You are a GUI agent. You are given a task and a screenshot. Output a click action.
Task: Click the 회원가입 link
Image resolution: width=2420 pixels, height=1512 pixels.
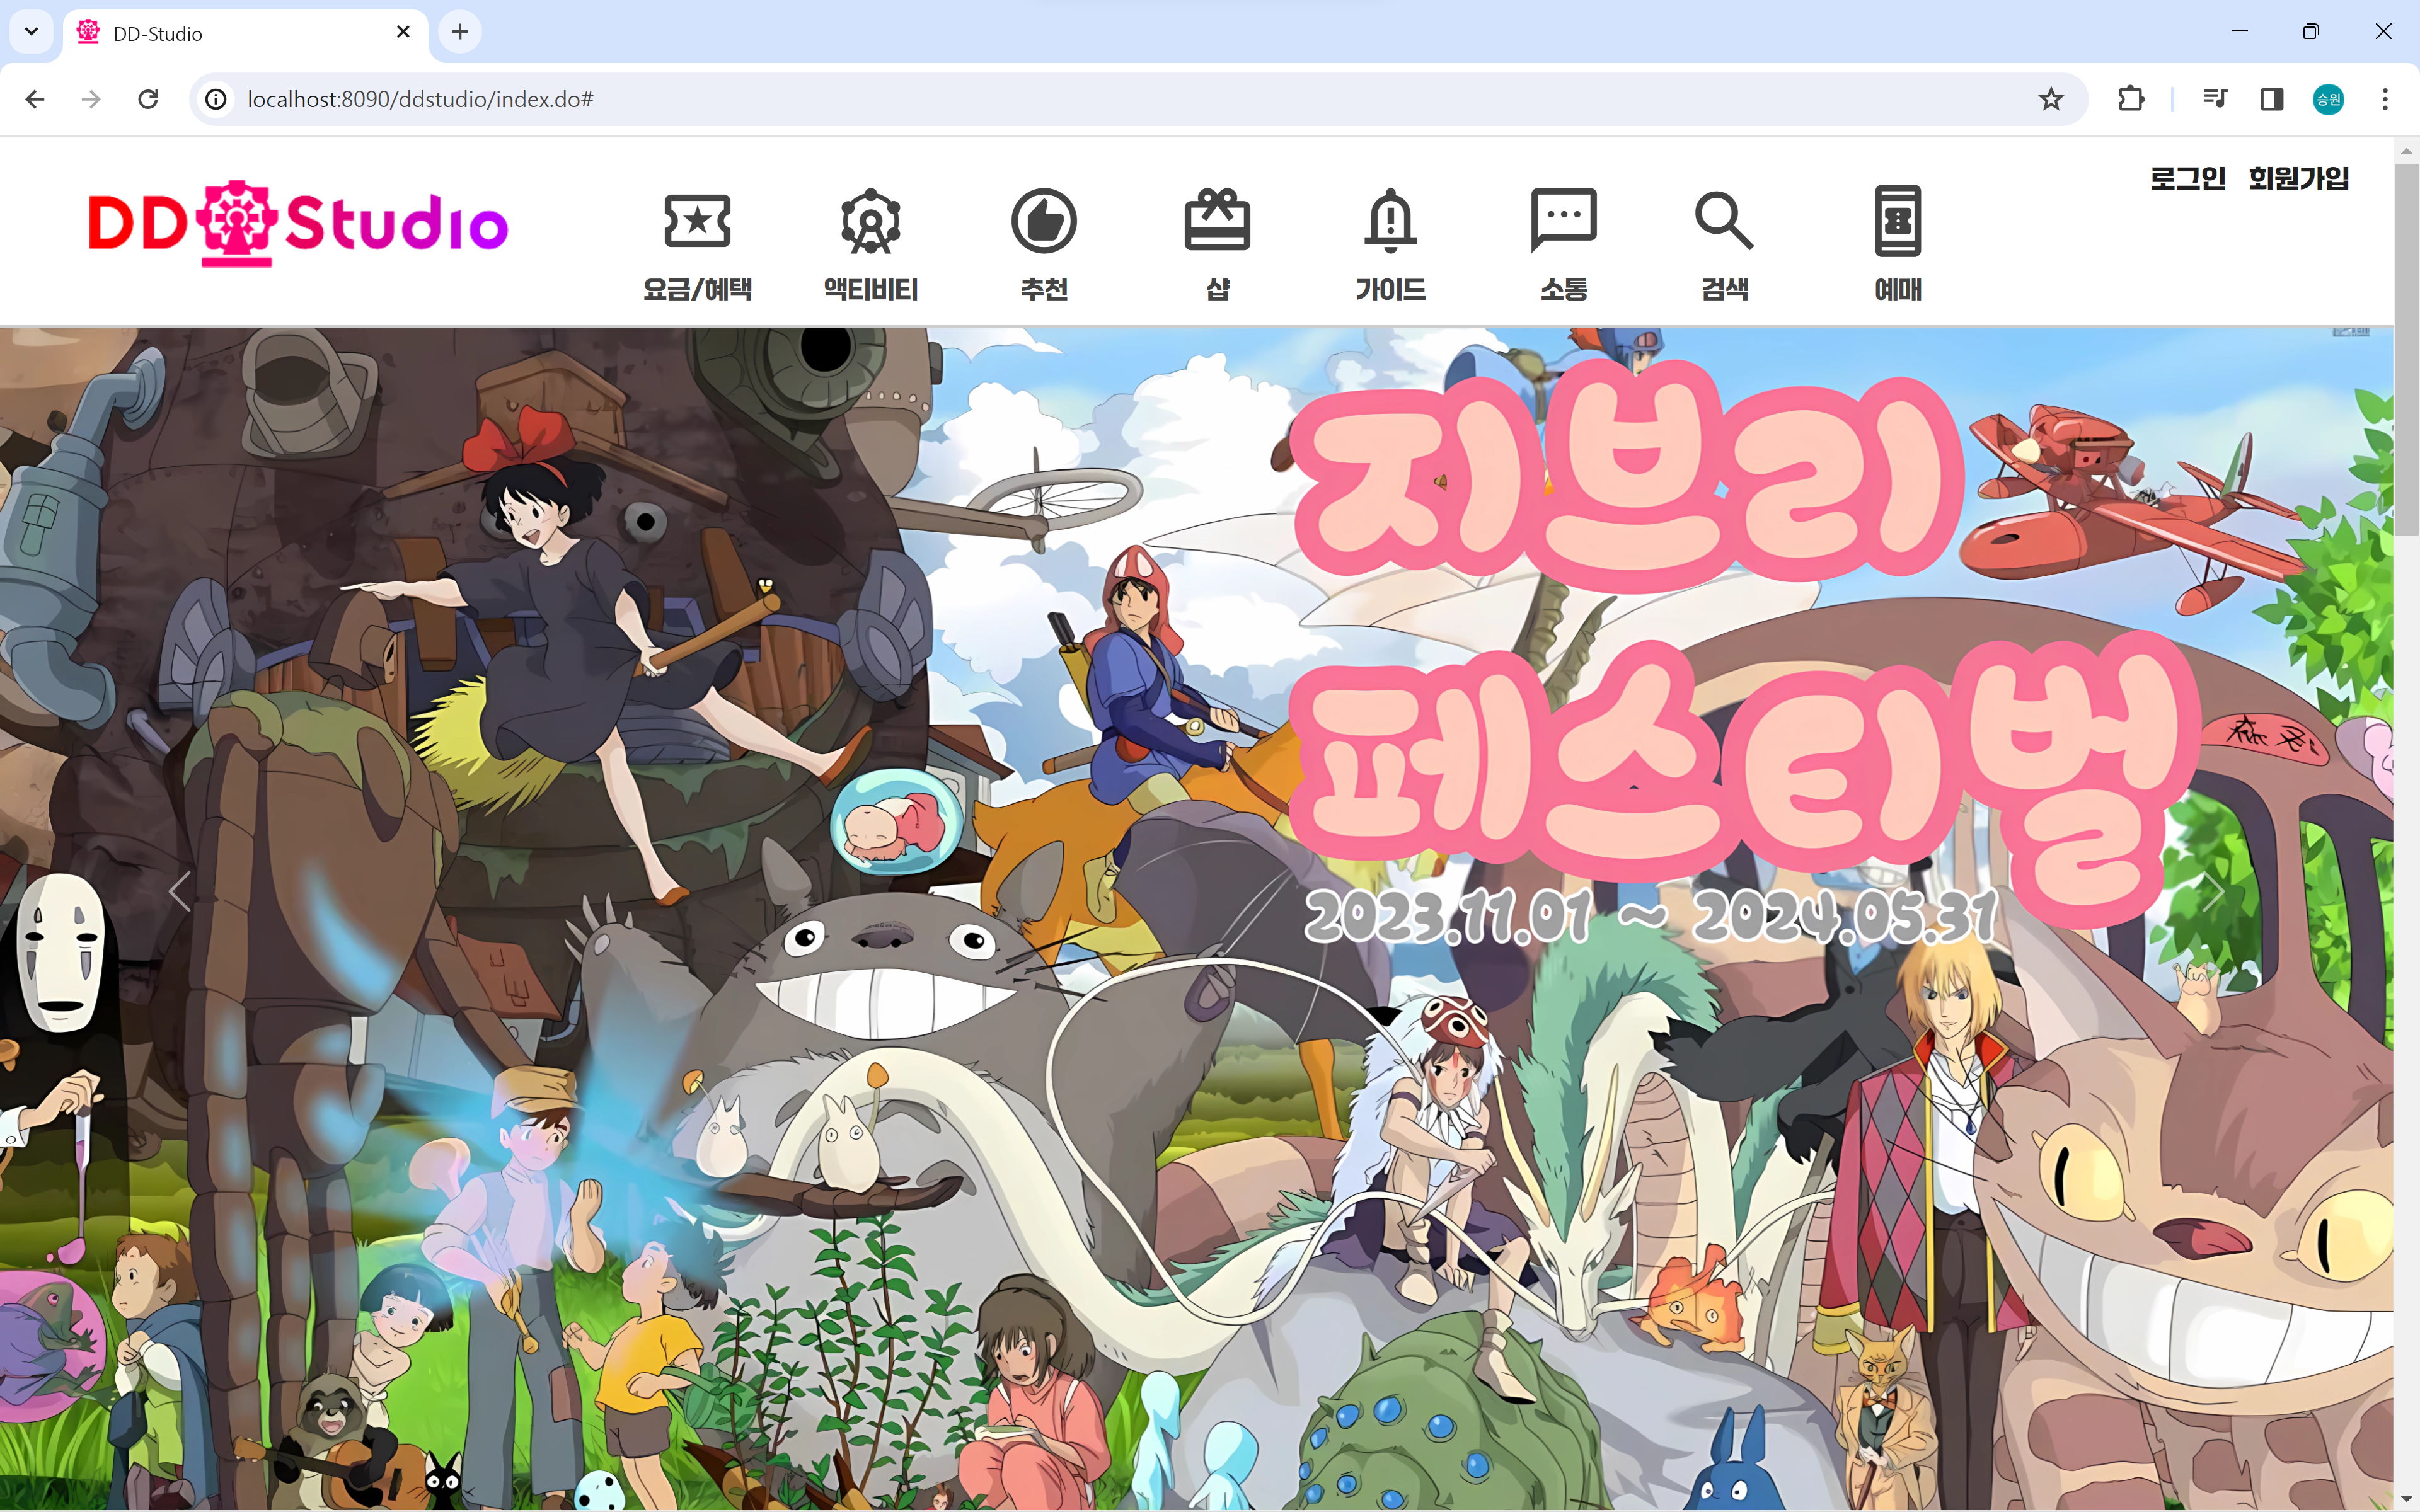click(2298, 178)
